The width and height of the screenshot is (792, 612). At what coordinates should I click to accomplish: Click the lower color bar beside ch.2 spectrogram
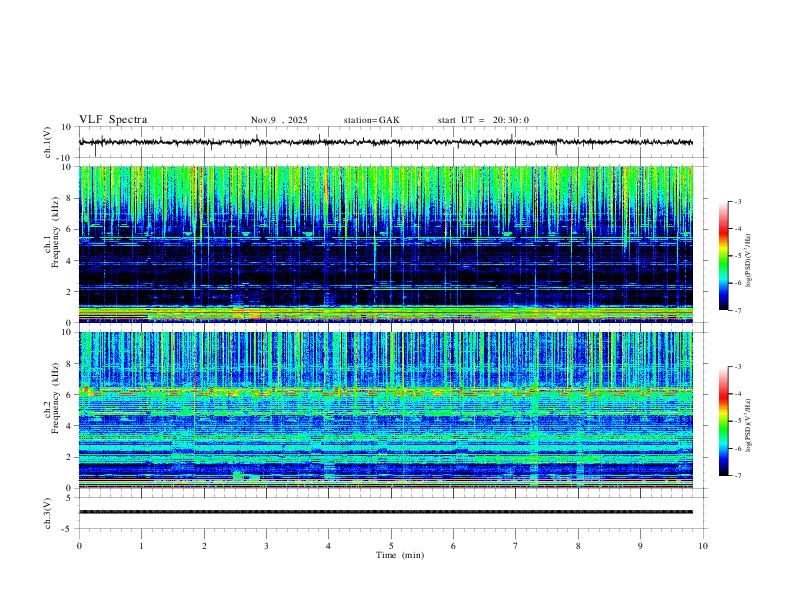[723, 421]
